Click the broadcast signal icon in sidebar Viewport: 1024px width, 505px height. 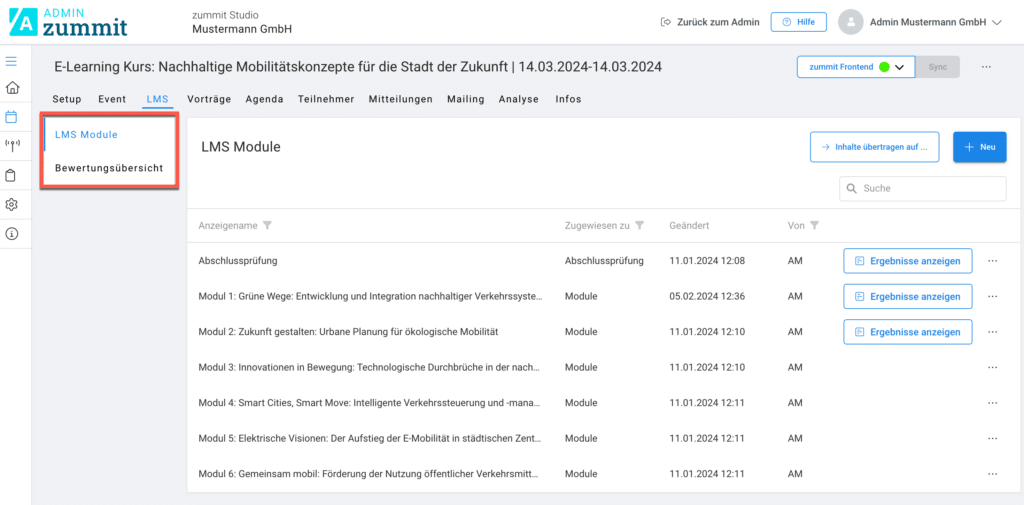[x=12, y=145]
